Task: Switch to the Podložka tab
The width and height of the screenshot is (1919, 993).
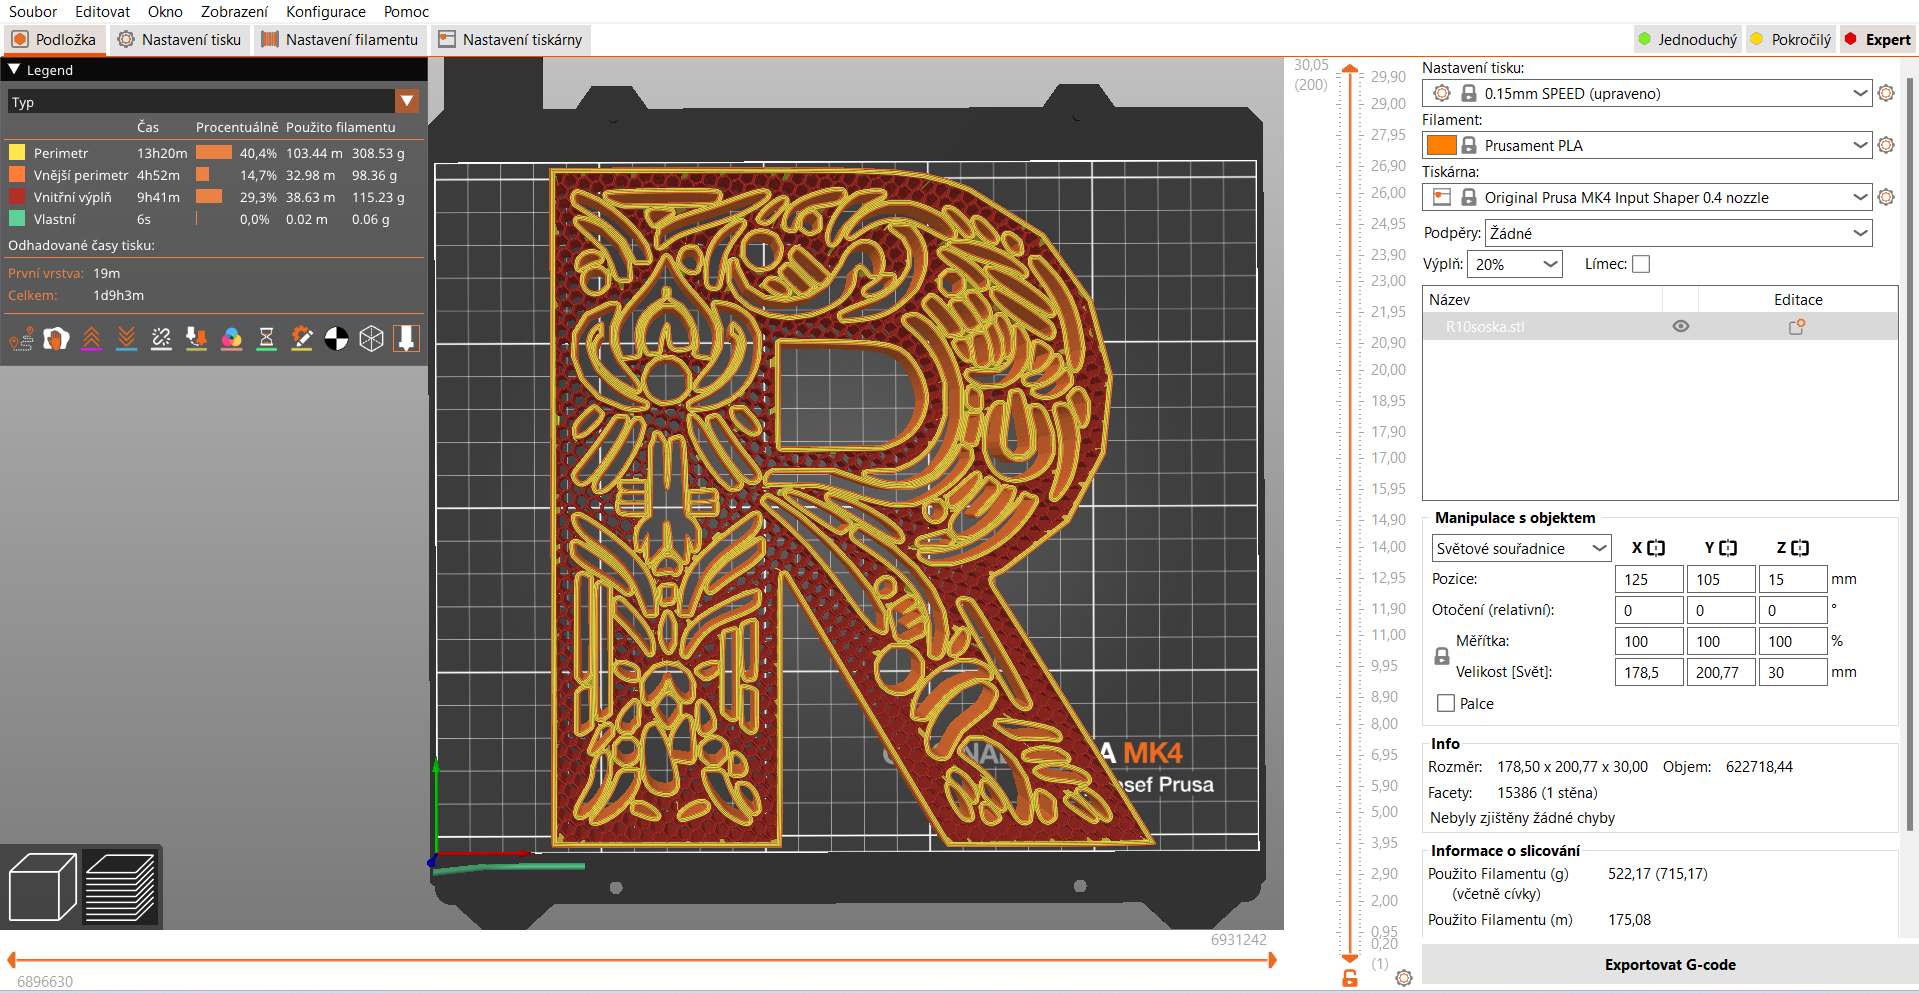Action: click(x=55, y=40)
